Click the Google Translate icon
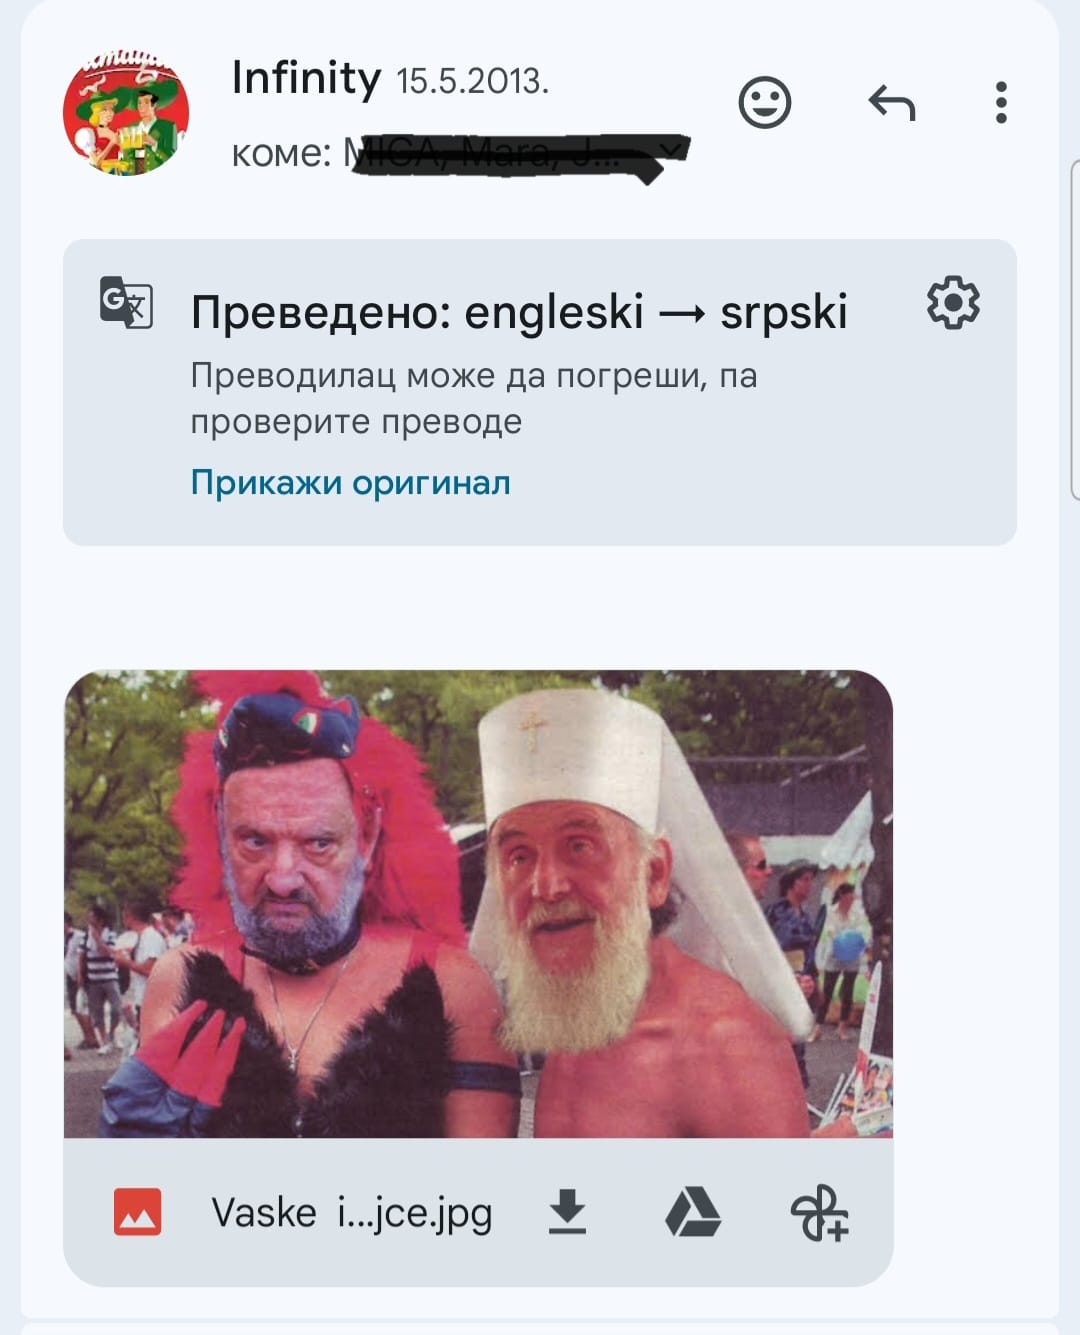This screenshot has height=1335, width=1080. pos(126,302)
